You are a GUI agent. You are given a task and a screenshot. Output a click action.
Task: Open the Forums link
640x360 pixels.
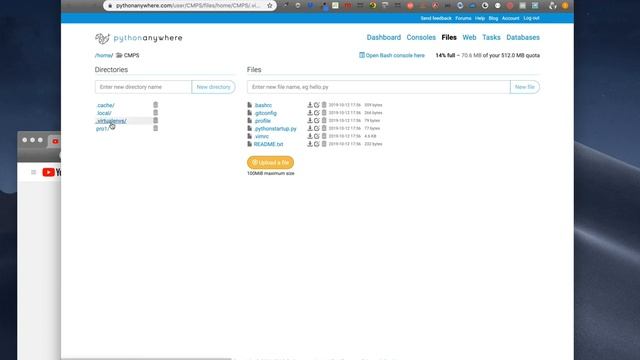(463, 18)
